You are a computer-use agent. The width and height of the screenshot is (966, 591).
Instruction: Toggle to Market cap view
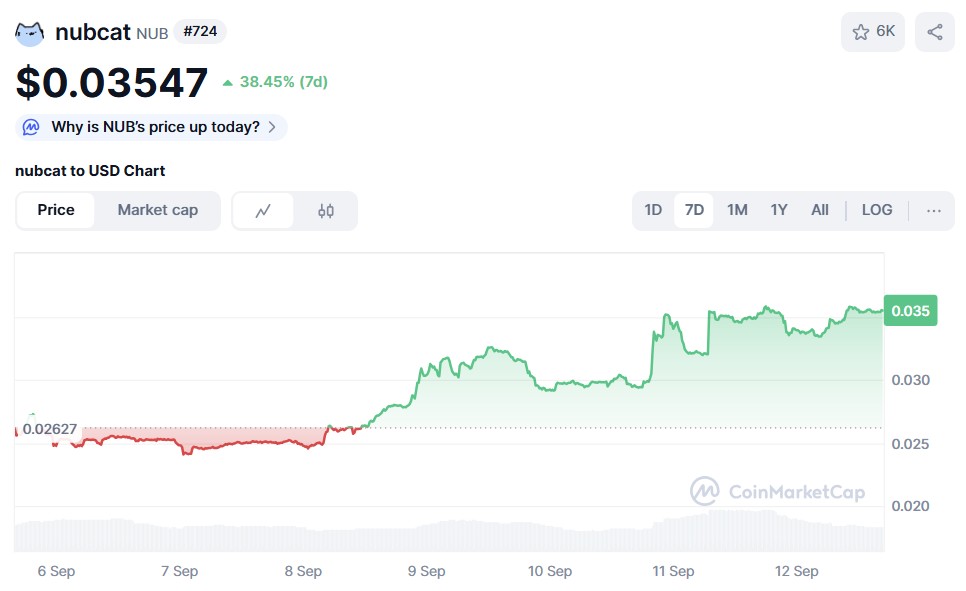(x=157, y=210)
